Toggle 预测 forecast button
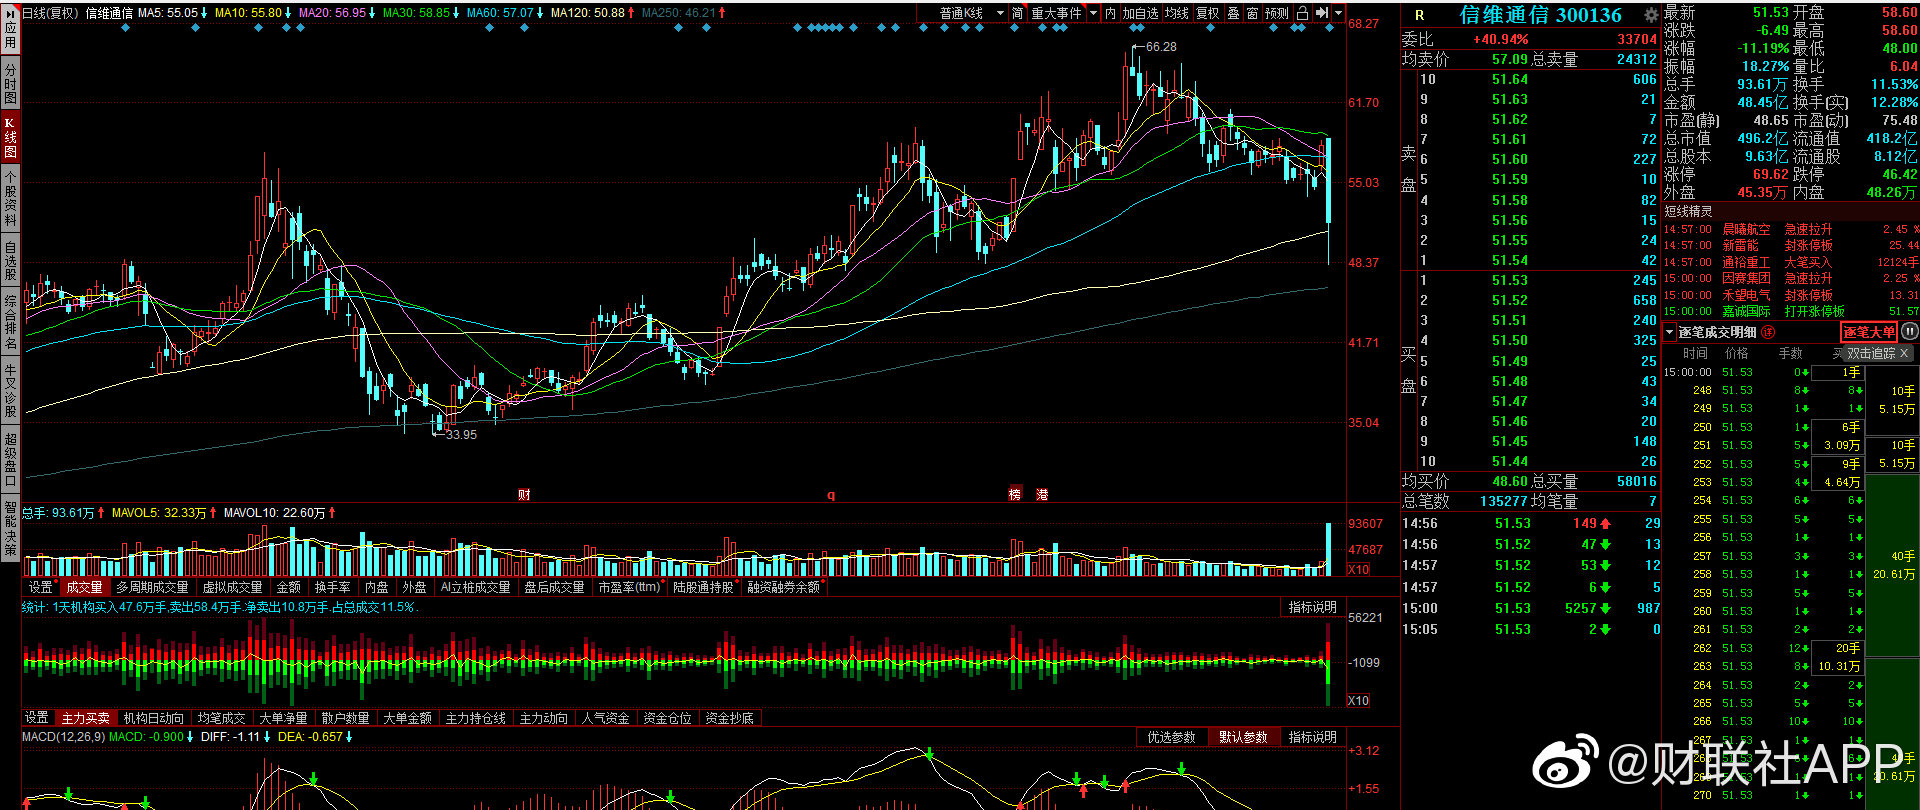Screen dimensions: 1920x810 [1277, 13]
